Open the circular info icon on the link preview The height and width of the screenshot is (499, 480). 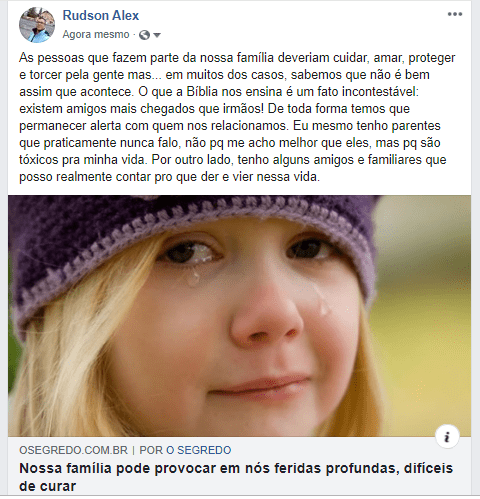tap(447, 436)
